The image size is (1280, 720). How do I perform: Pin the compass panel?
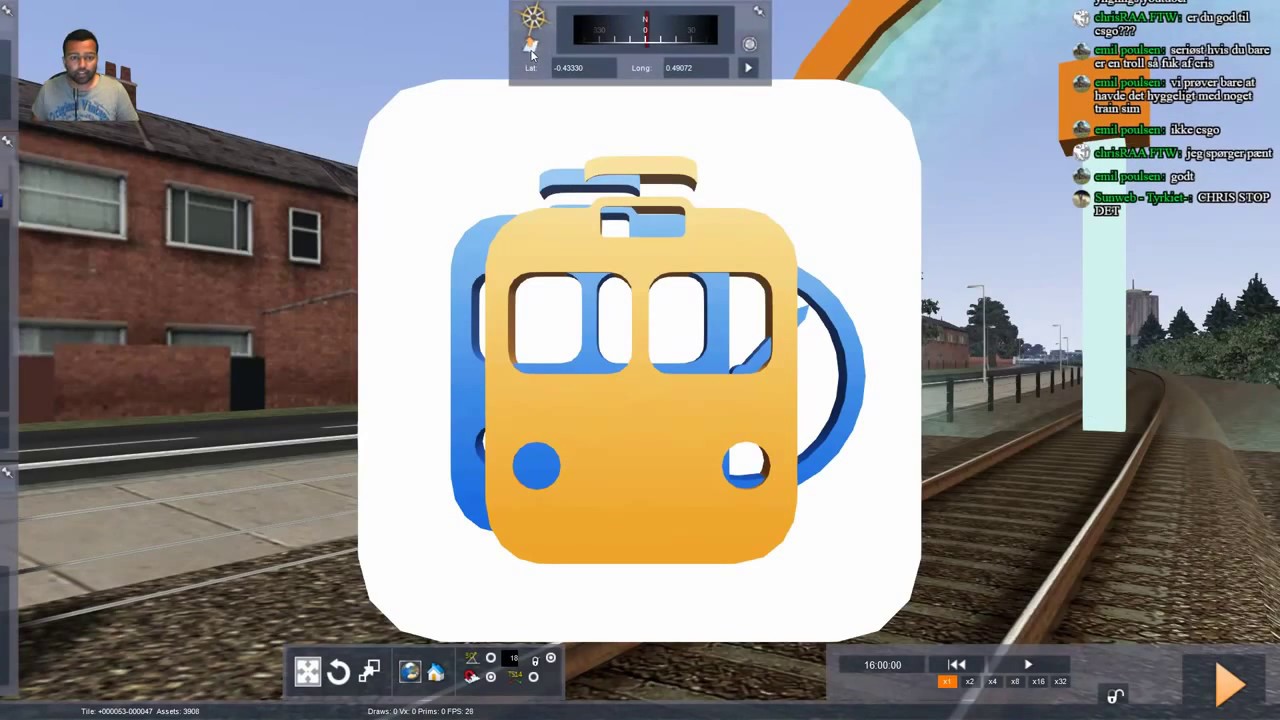[758, 11]
